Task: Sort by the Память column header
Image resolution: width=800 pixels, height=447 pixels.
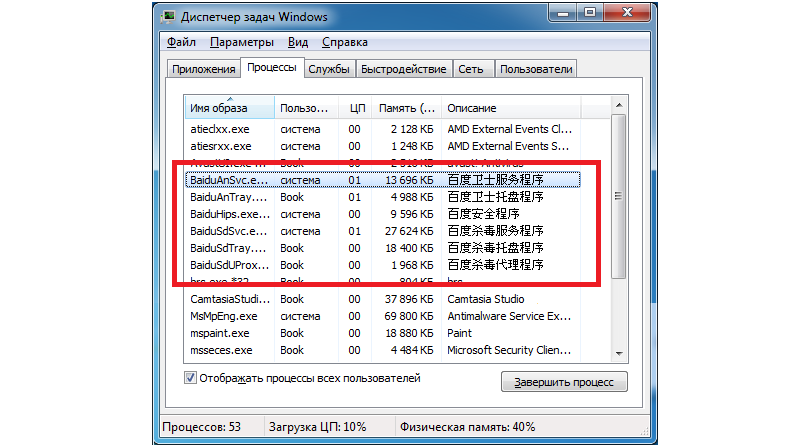Action: 406,108
